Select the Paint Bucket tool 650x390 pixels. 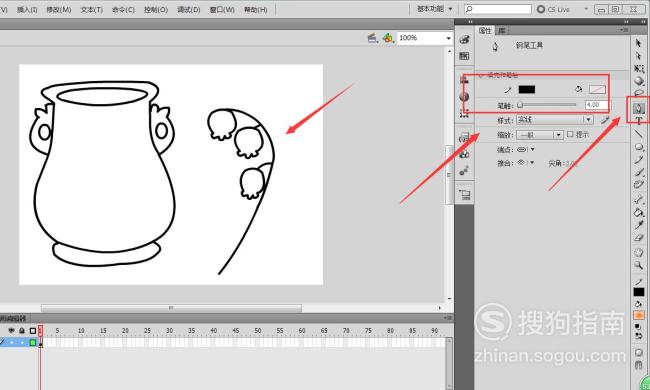[639, 213]
